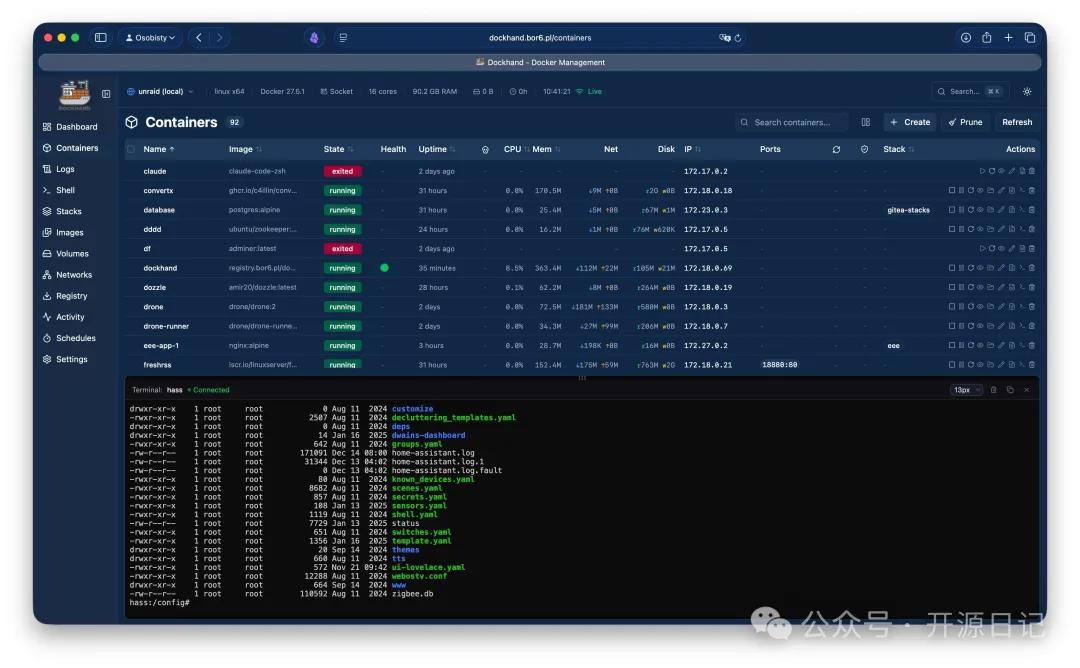Restart the database container
1080x668 pixels.
(x=970, y=209)
